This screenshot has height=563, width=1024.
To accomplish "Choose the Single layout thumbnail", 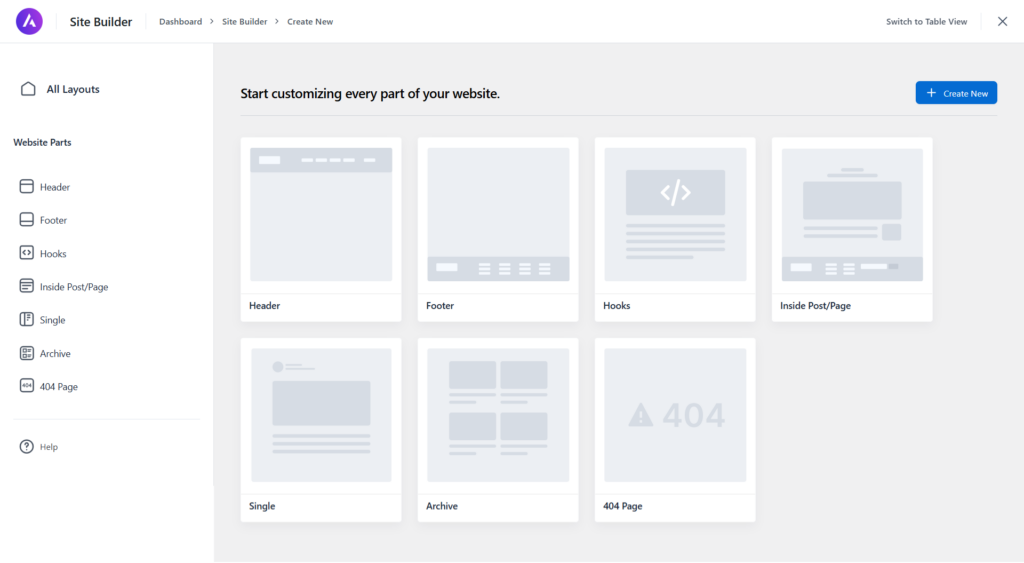I will point(321,415).
